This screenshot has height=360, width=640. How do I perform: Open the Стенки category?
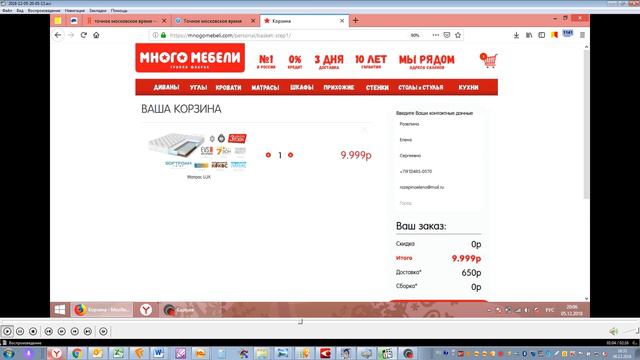pos(377,87)
